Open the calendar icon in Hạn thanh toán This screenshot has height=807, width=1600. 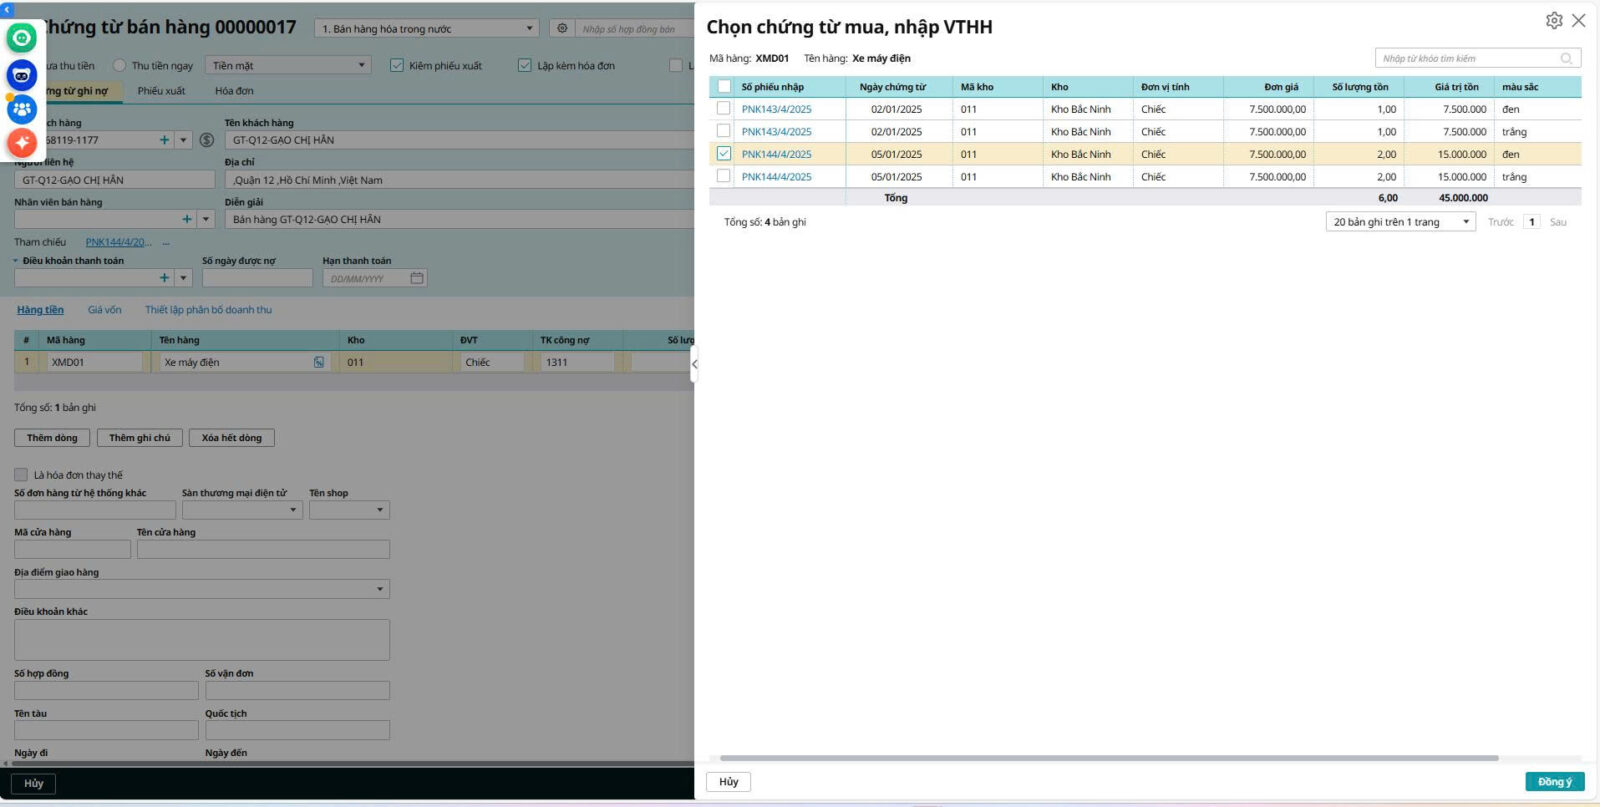(417, 278)
